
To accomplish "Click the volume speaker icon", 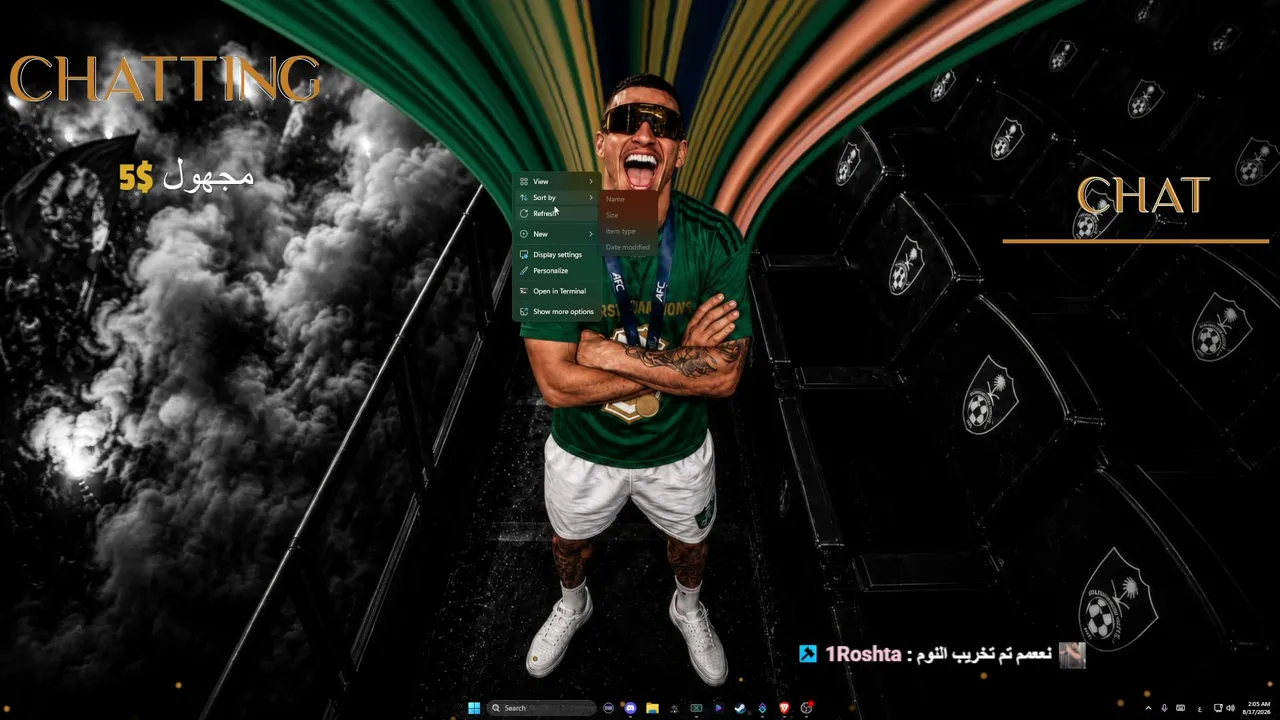I will coord(1231,708).
